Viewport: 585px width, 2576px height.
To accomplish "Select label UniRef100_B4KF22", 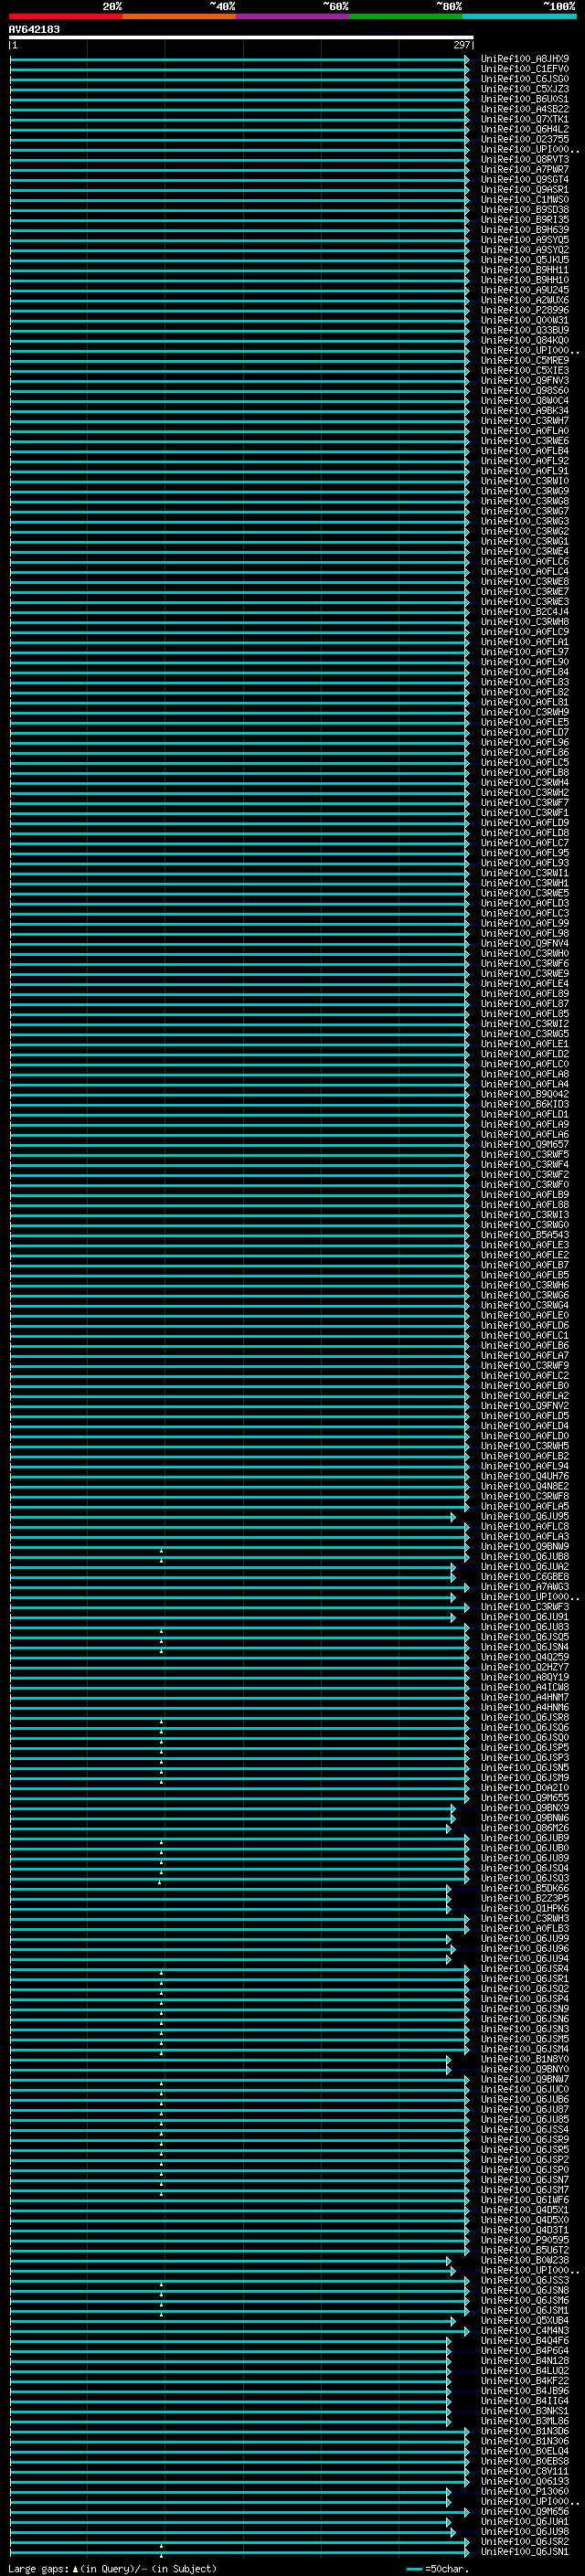I will [525, 2381].
